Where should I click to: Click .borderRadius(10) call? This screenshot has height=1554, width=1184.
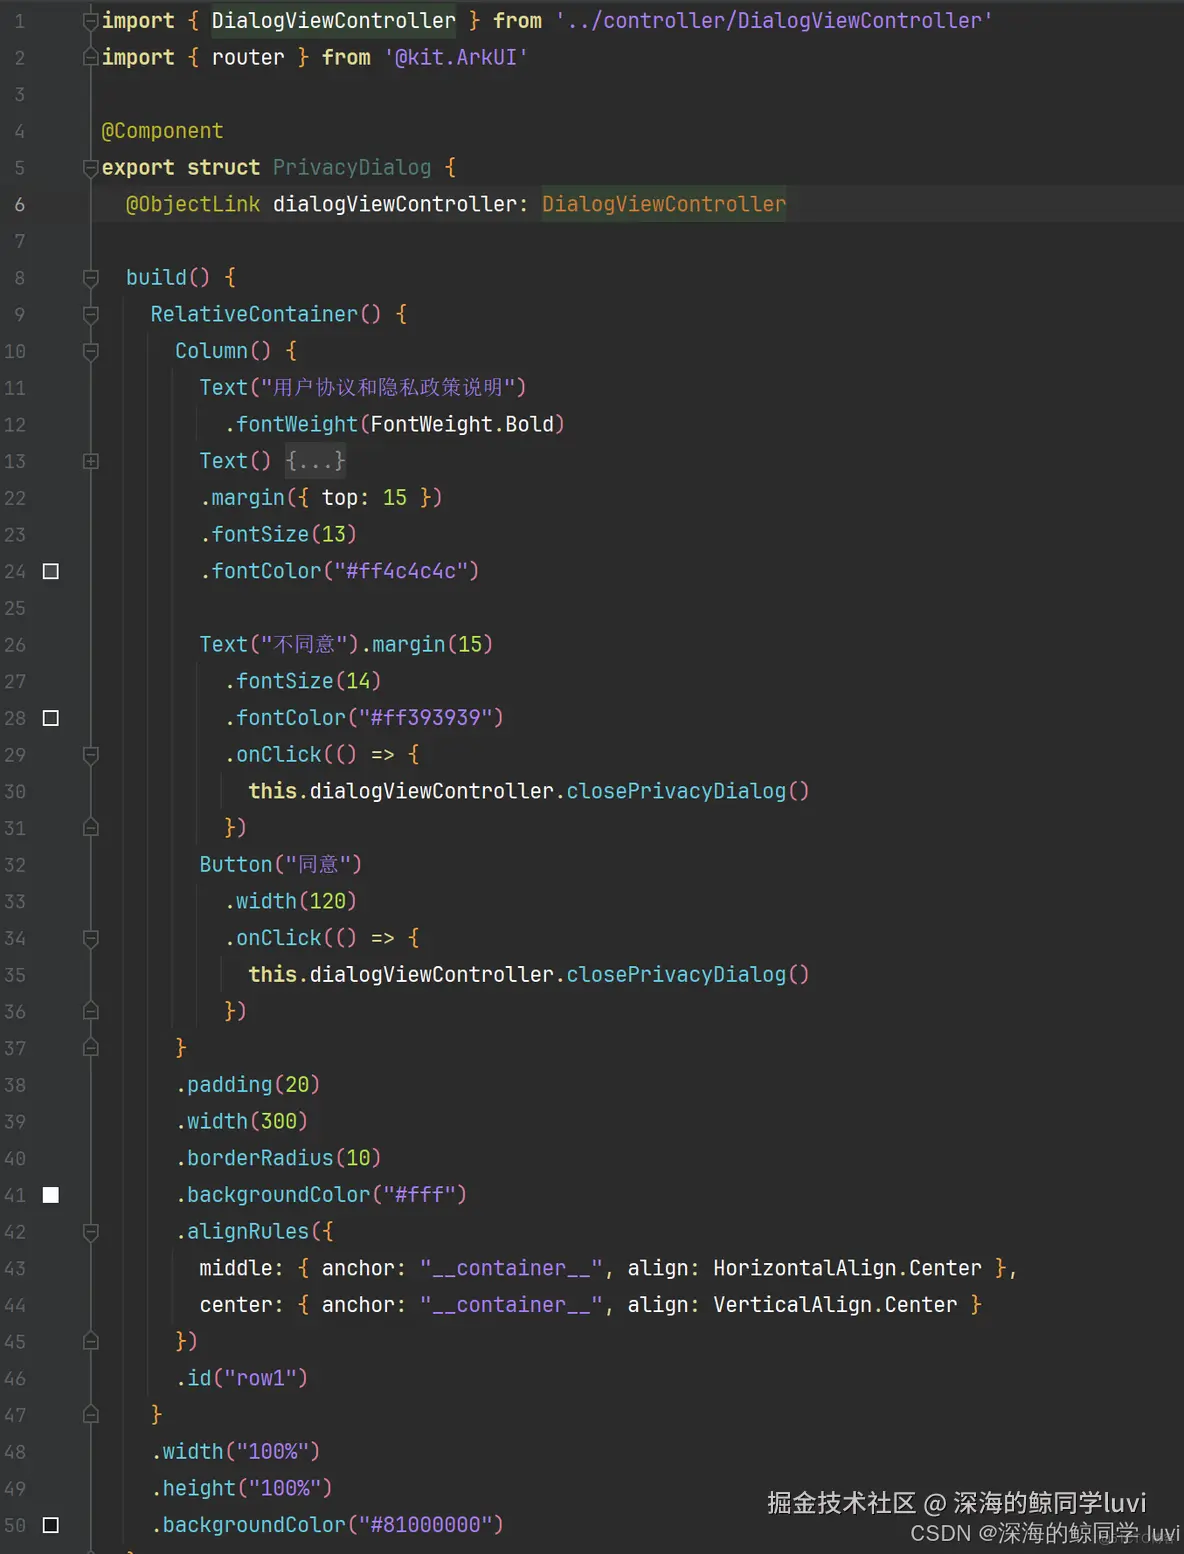coord(279,1159)
